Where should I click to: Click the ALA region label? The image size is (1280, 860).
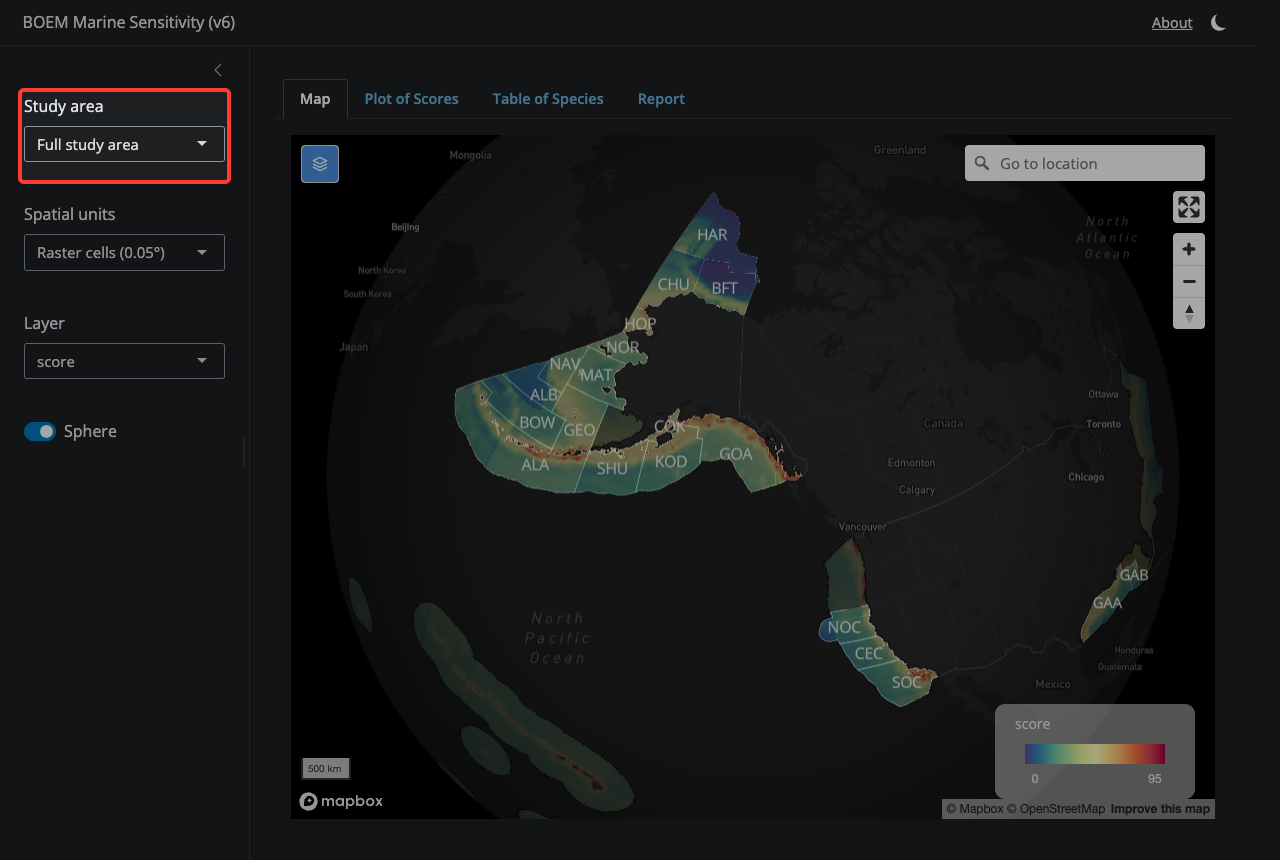point(535,464)
